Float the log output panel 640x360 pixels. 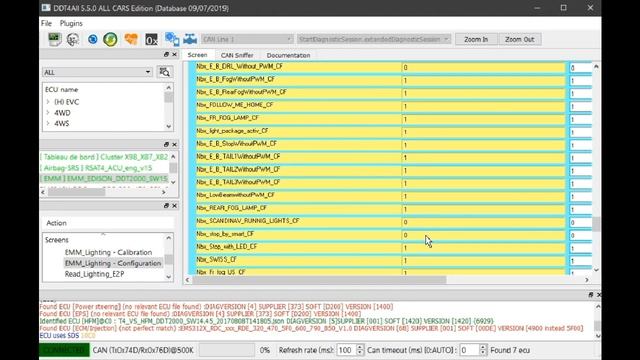[x=591, y=295]
